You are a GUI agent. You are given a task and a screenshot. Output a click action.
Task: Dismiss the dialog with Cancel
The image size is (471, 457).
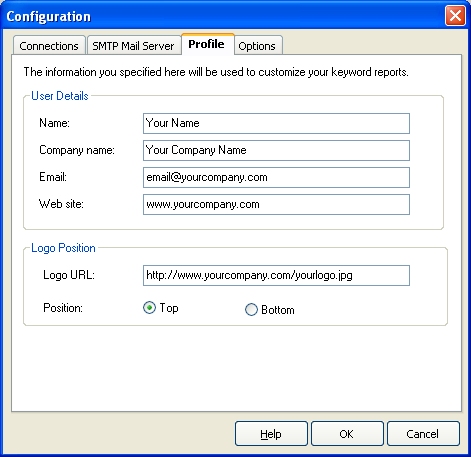point(423,434)
